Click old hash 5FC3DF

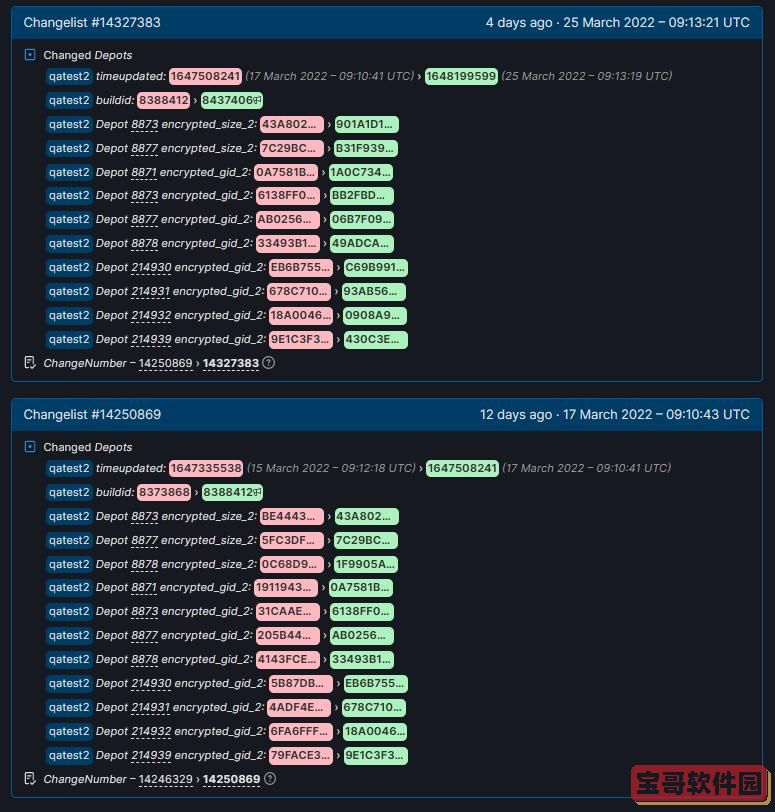(x=291, y=540)
